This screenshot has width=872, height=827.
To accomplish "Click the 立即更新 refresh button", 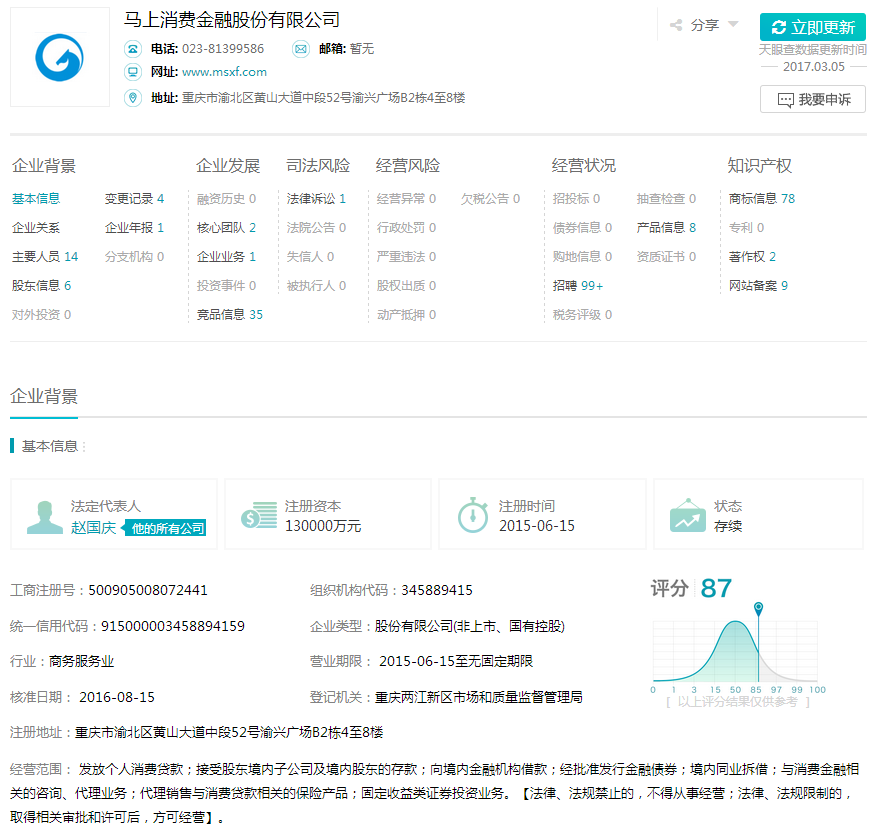I will click(x=812, y=27).
